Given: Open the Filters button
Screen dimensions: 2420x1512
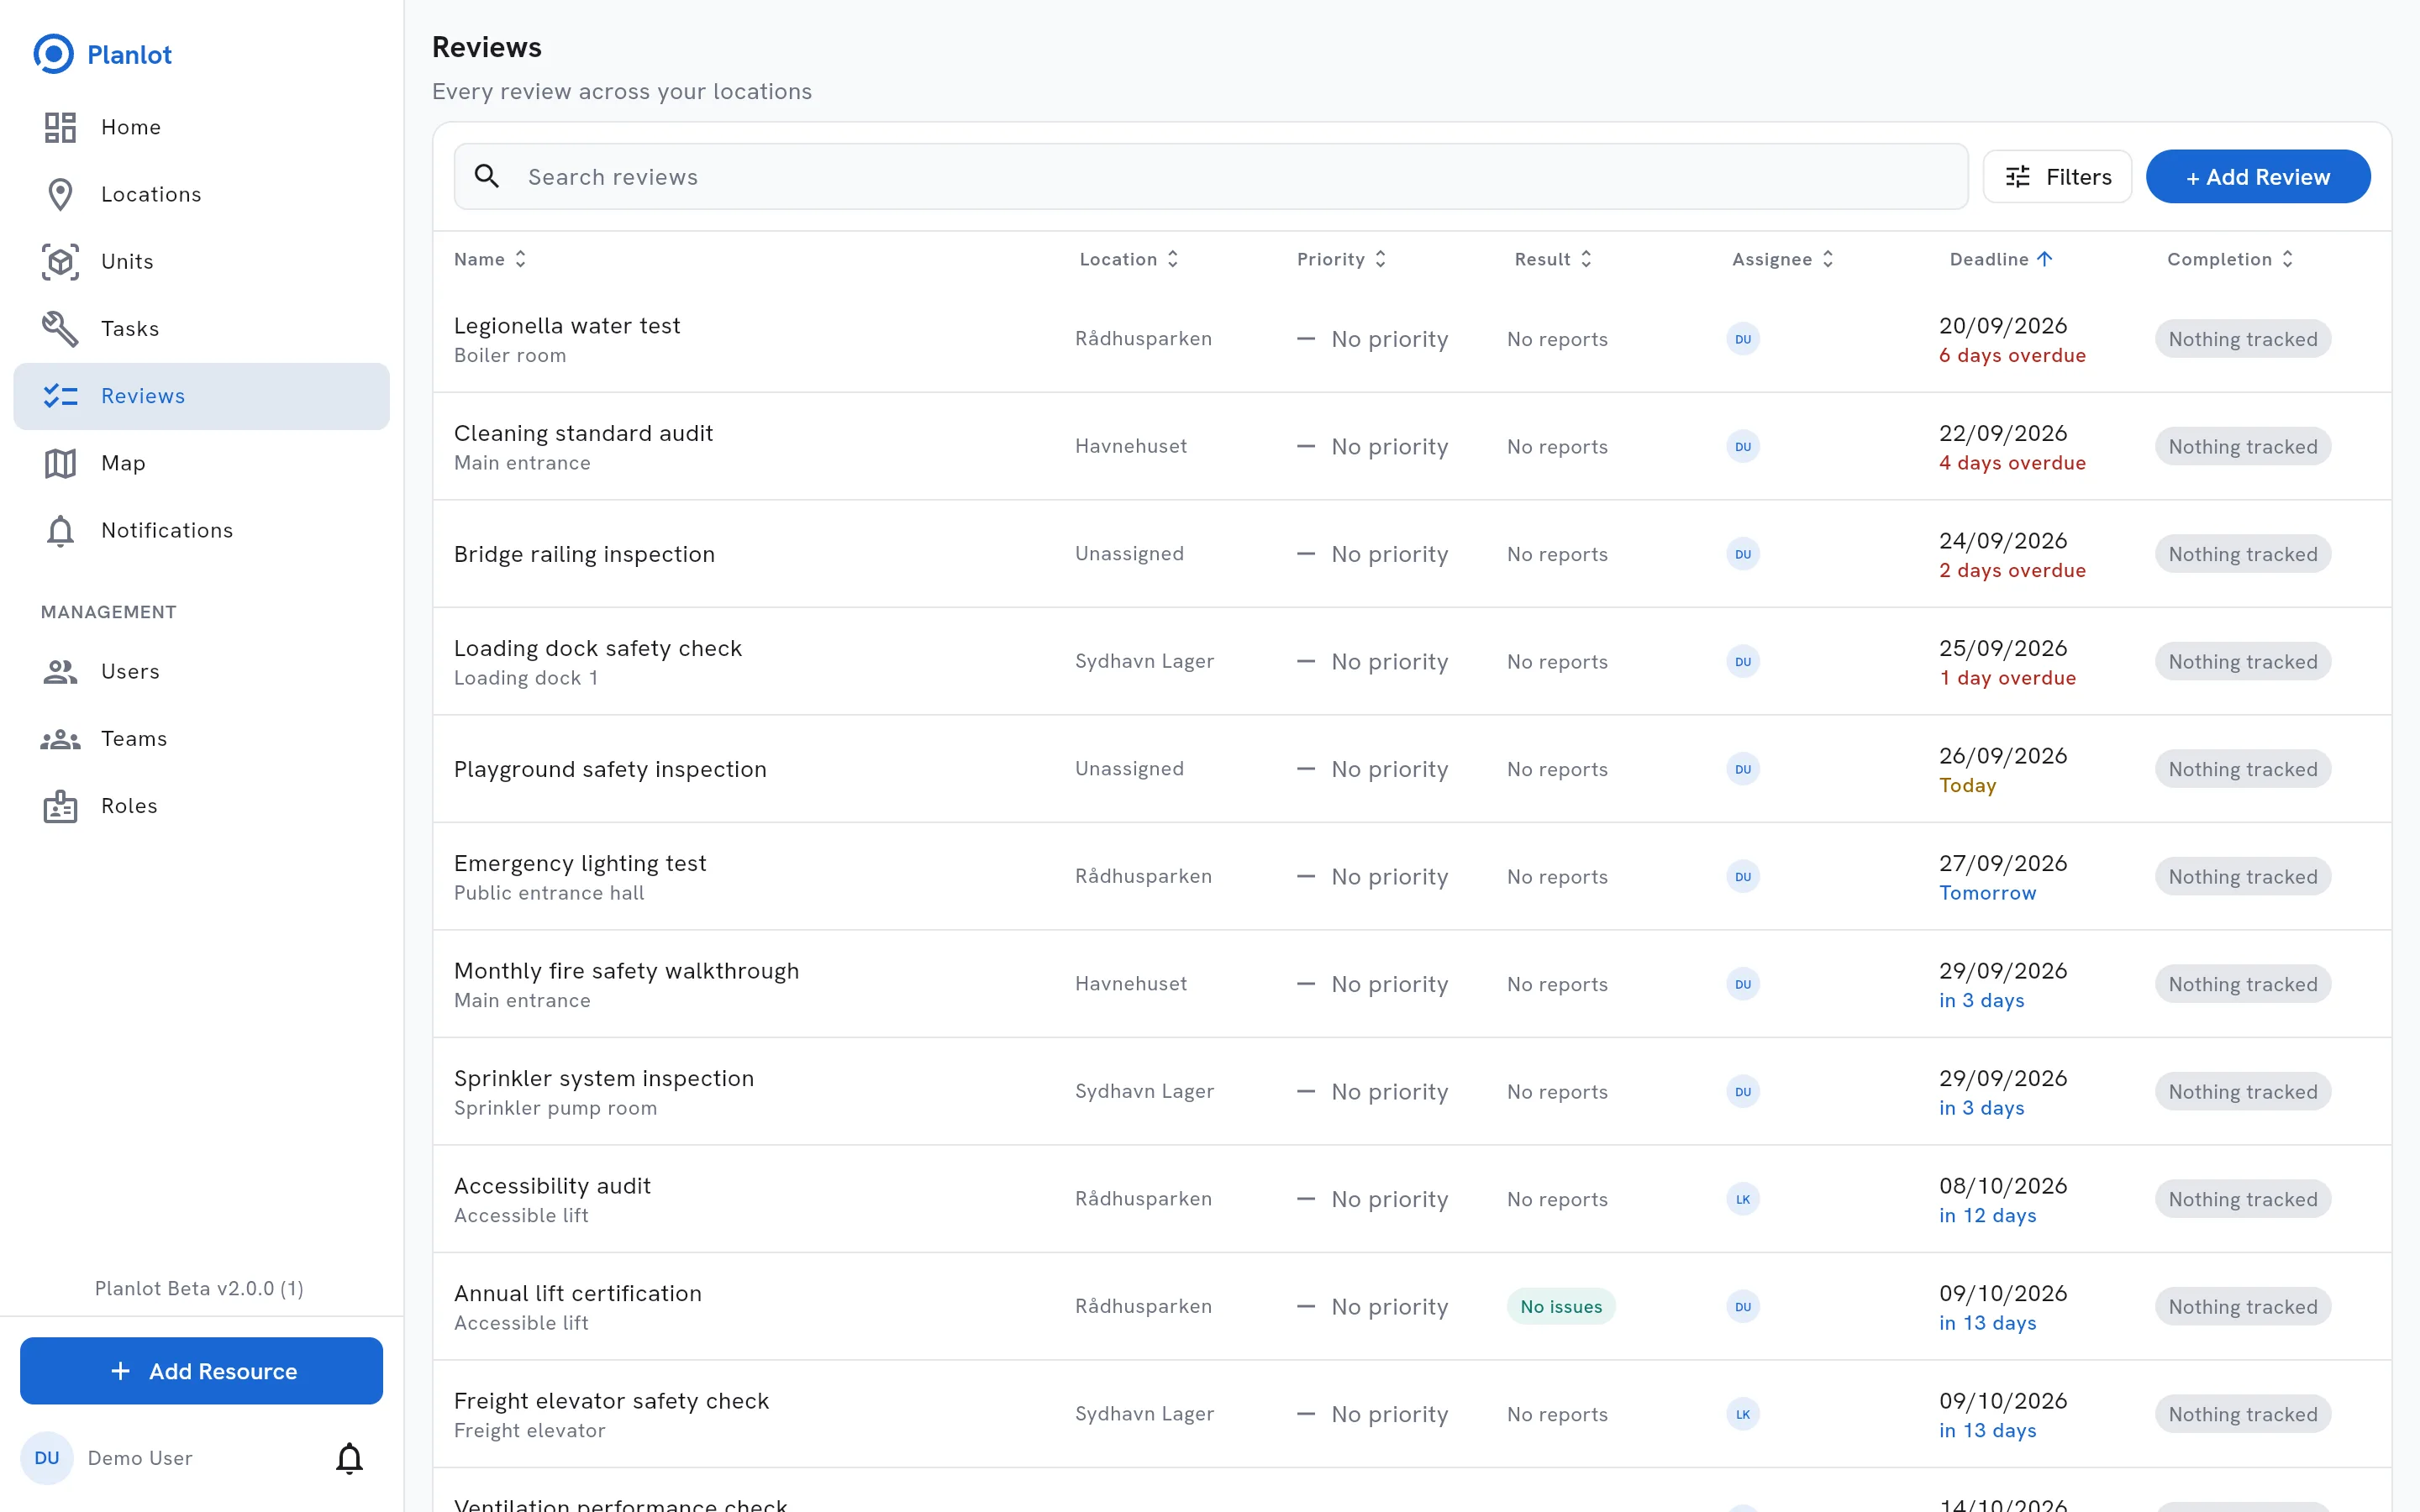Looking at the screenshot, I should click(x=2058, y=177).
